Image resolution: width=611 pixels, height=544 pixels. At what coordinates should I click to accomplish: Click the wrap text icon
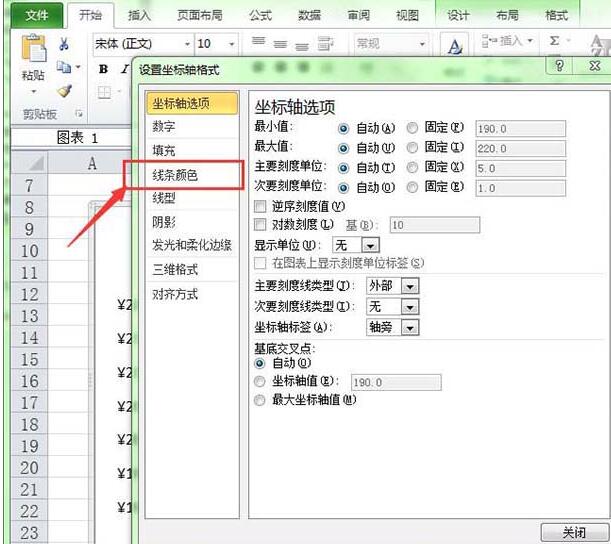tap(325, 43)
